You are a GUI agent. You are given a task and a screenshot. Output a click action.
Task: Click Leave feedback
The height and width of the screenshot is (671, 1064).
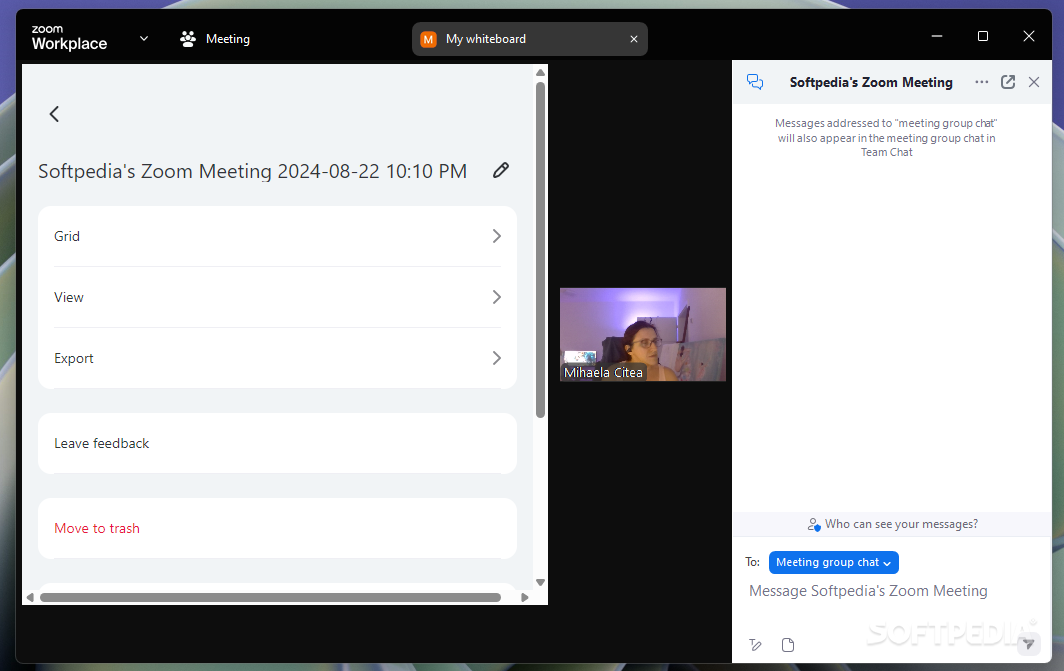tap(278, 443)
